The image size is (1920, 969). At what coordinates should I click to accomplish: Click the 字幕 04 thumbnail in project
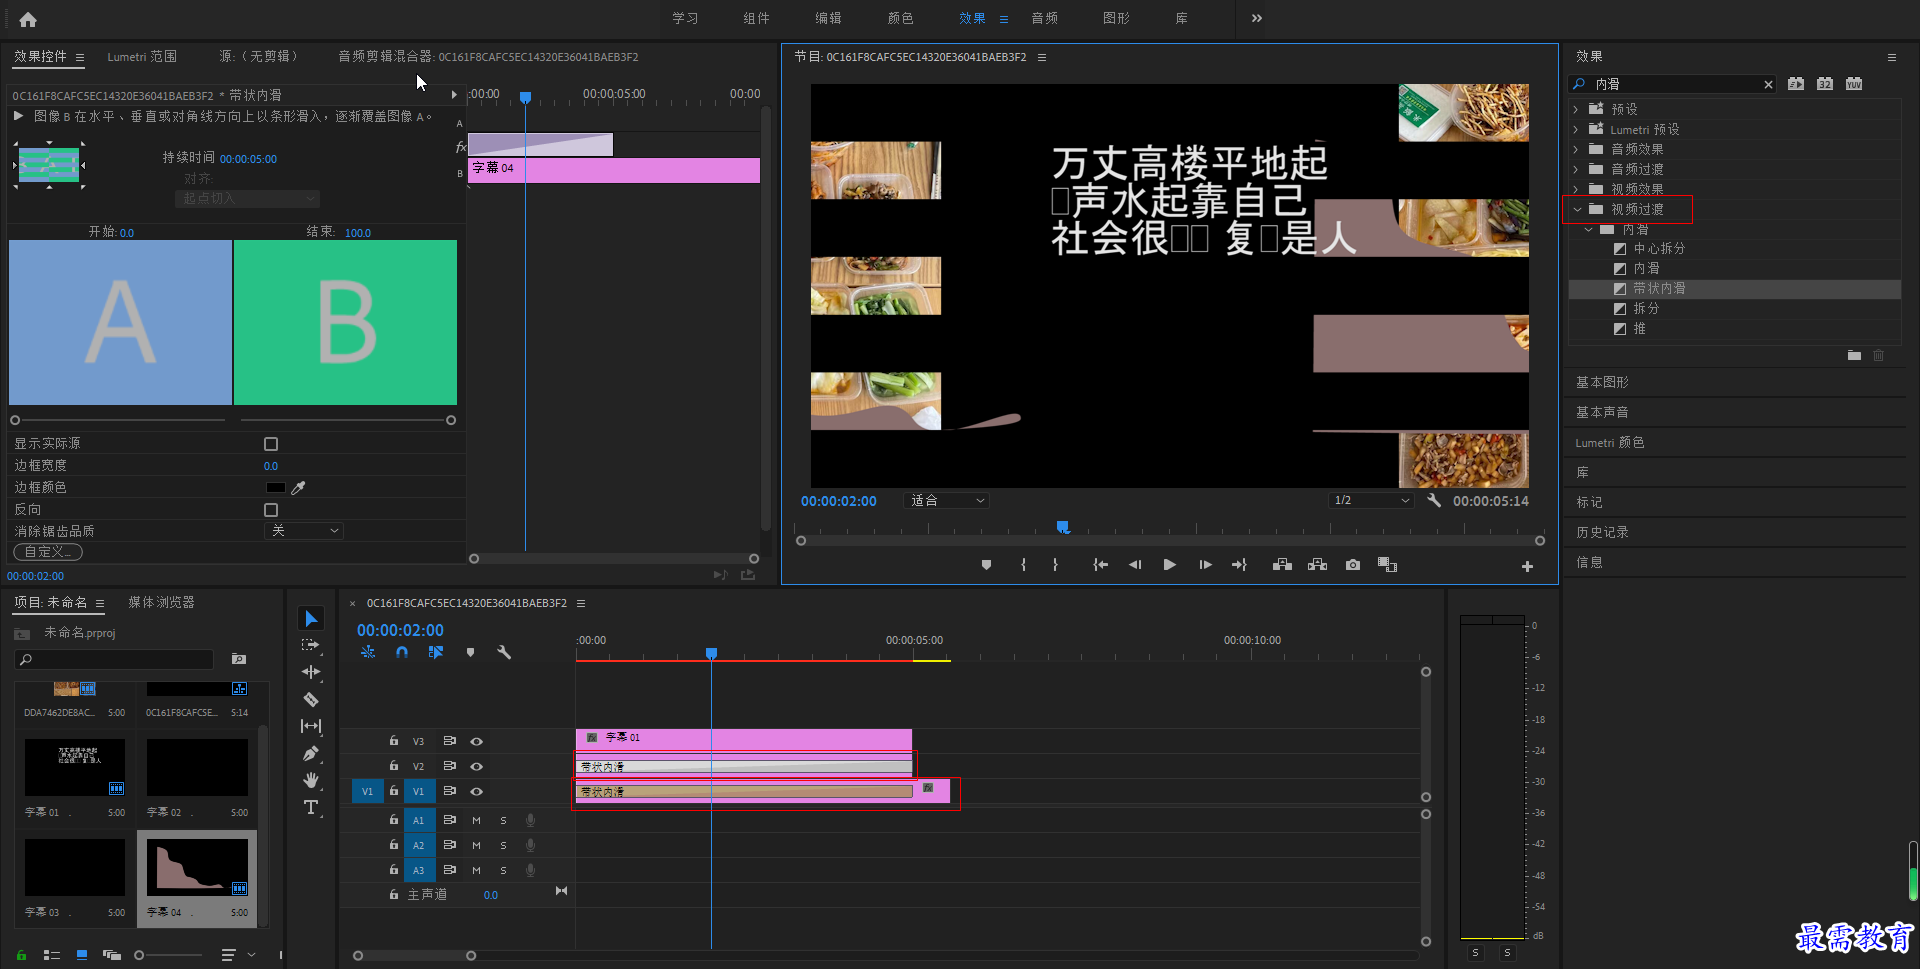pos(197,867)
